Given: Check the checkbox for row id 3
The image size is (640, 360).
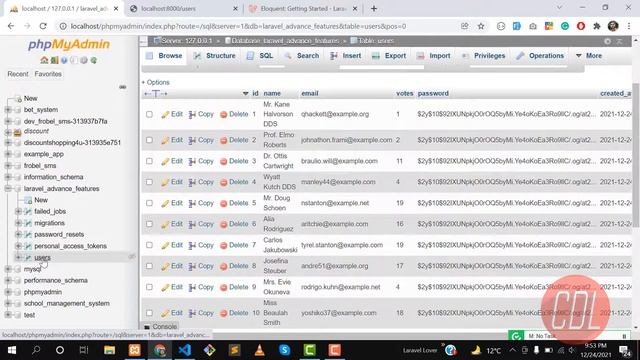Looking at the screenshot, I should pyautogui.click(x=149, y=161).
